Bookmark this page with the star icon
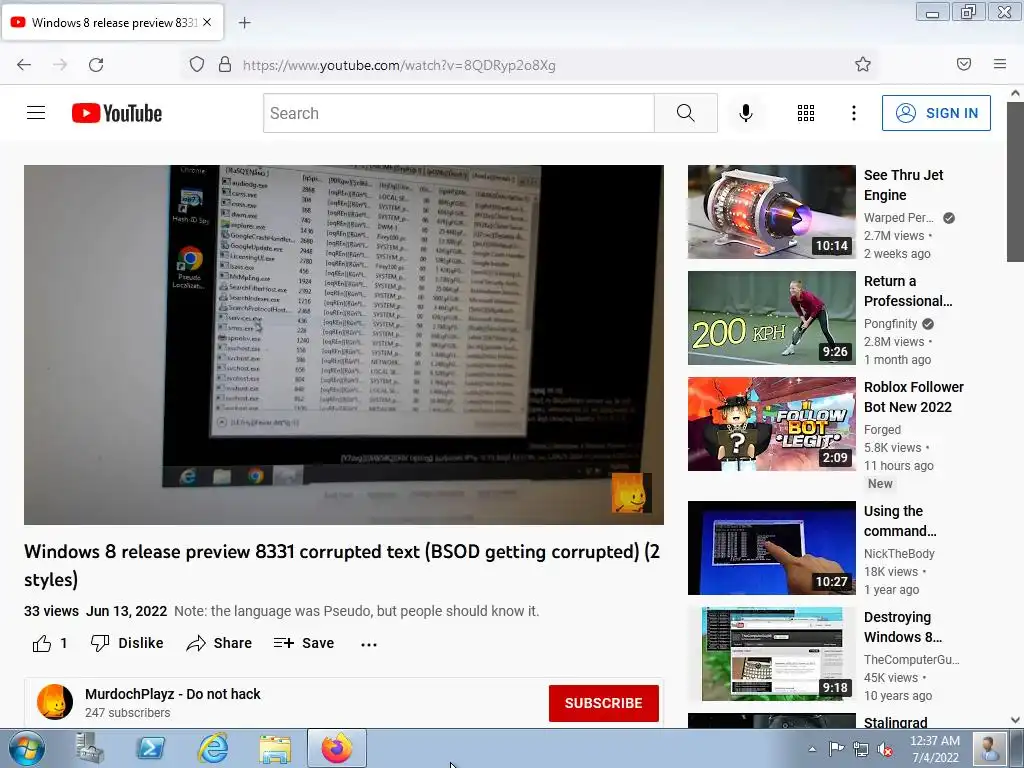 pyautogui.click(x=863, y=65)
